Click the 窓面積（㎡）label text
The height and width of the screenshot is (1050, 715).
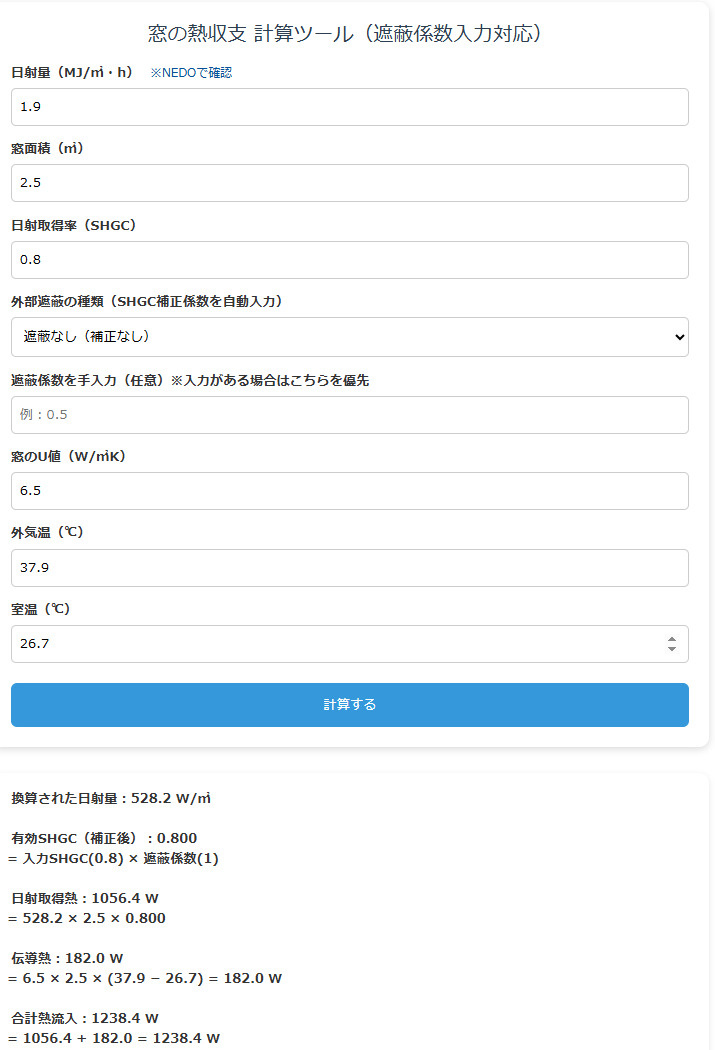[x=48, y=148]
